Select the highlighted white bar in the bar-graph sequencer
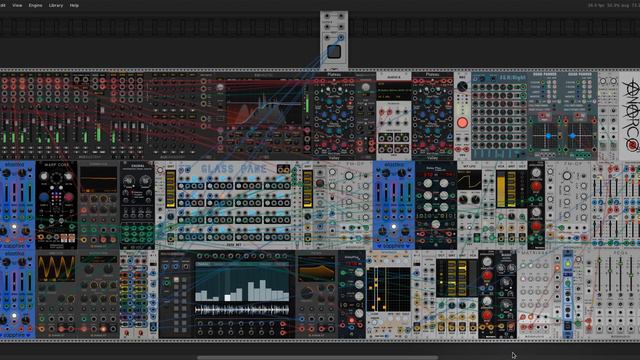The image size is (640, 360). tap(227, 298)
